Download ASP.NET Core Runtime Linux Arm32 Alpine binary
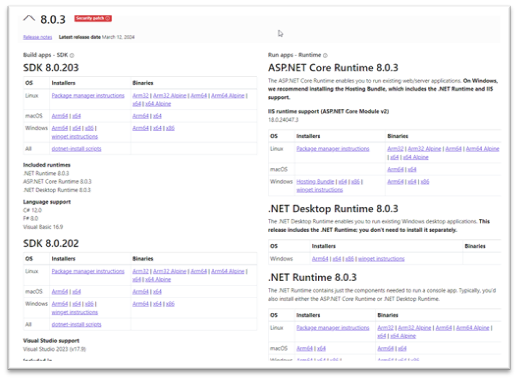Image resolution: width=518 pixels, height=380 pixels. [x=424, y=149]
